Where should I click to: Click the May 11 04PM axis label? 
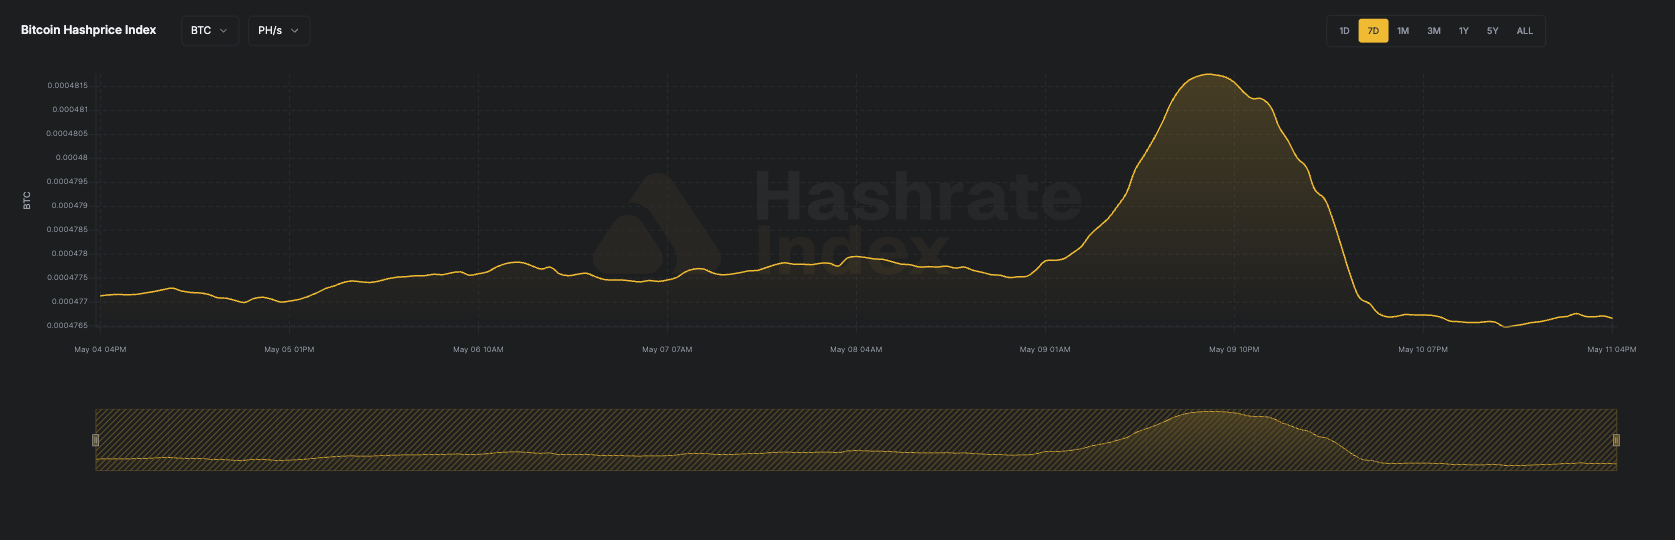[x=1612, y=350]
